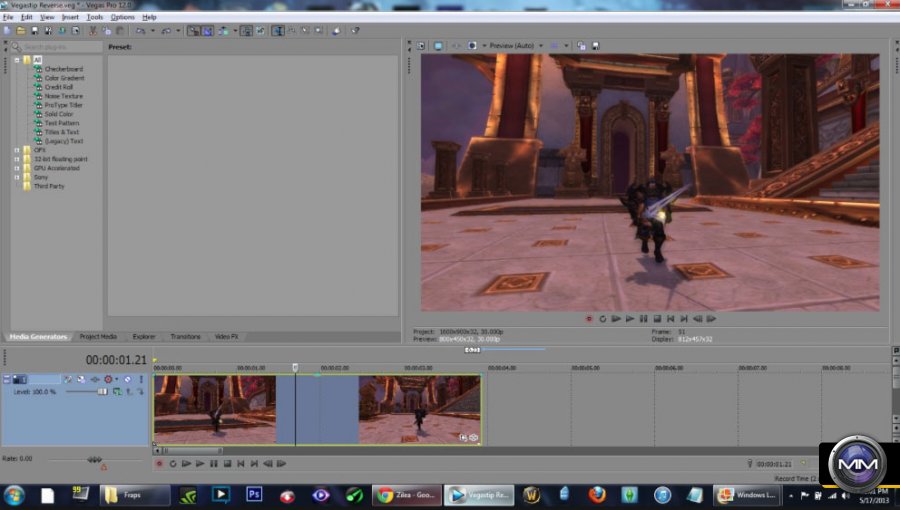Save snapshot of preview frame to file

598,46
